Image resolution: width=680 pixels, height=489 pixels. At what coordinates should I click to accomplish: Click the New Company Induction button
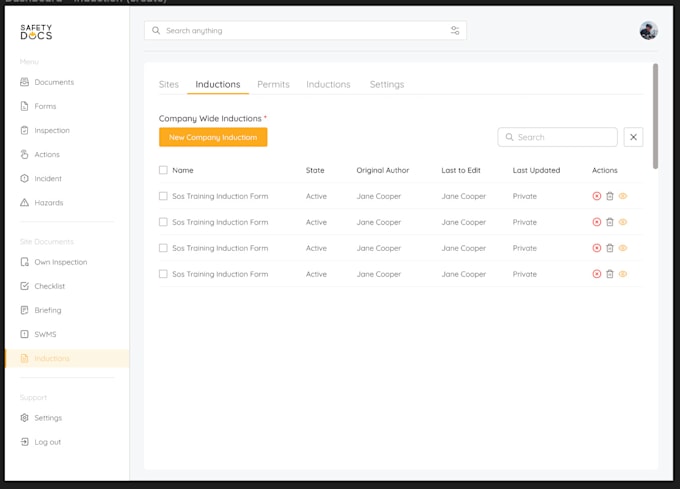[213, 137]
